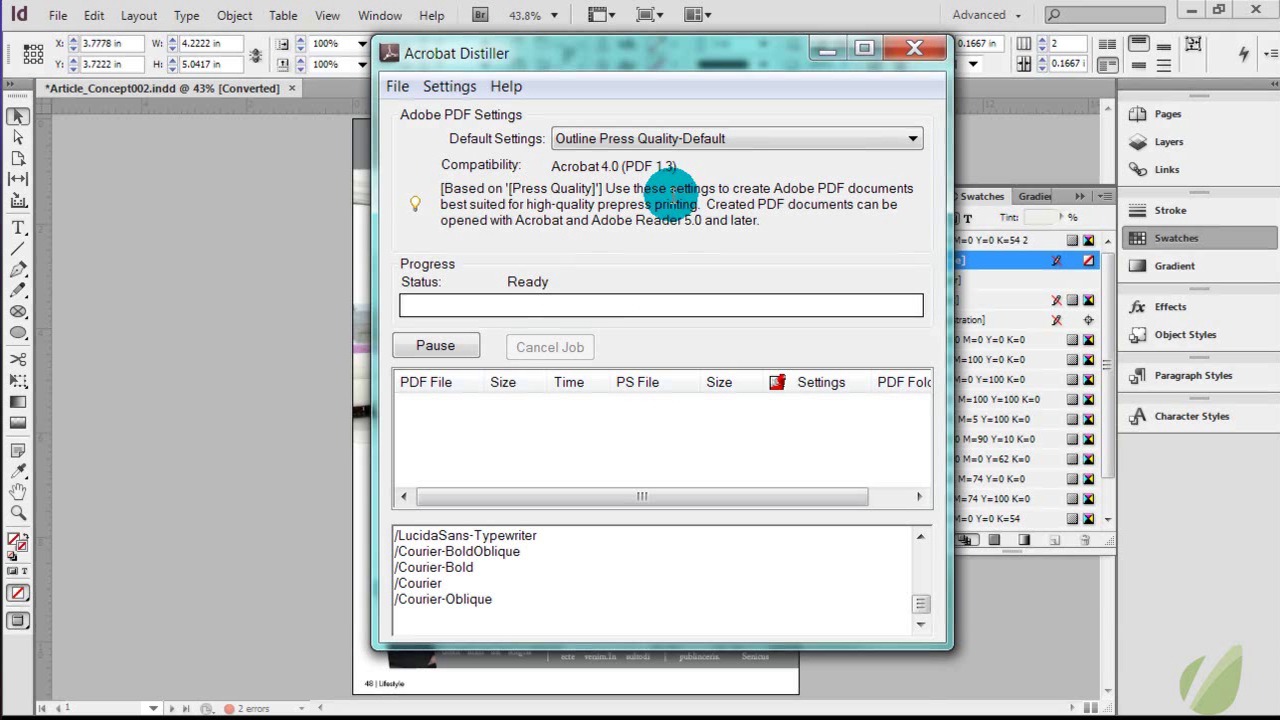Click the Apply None button in toolbox

18,593
